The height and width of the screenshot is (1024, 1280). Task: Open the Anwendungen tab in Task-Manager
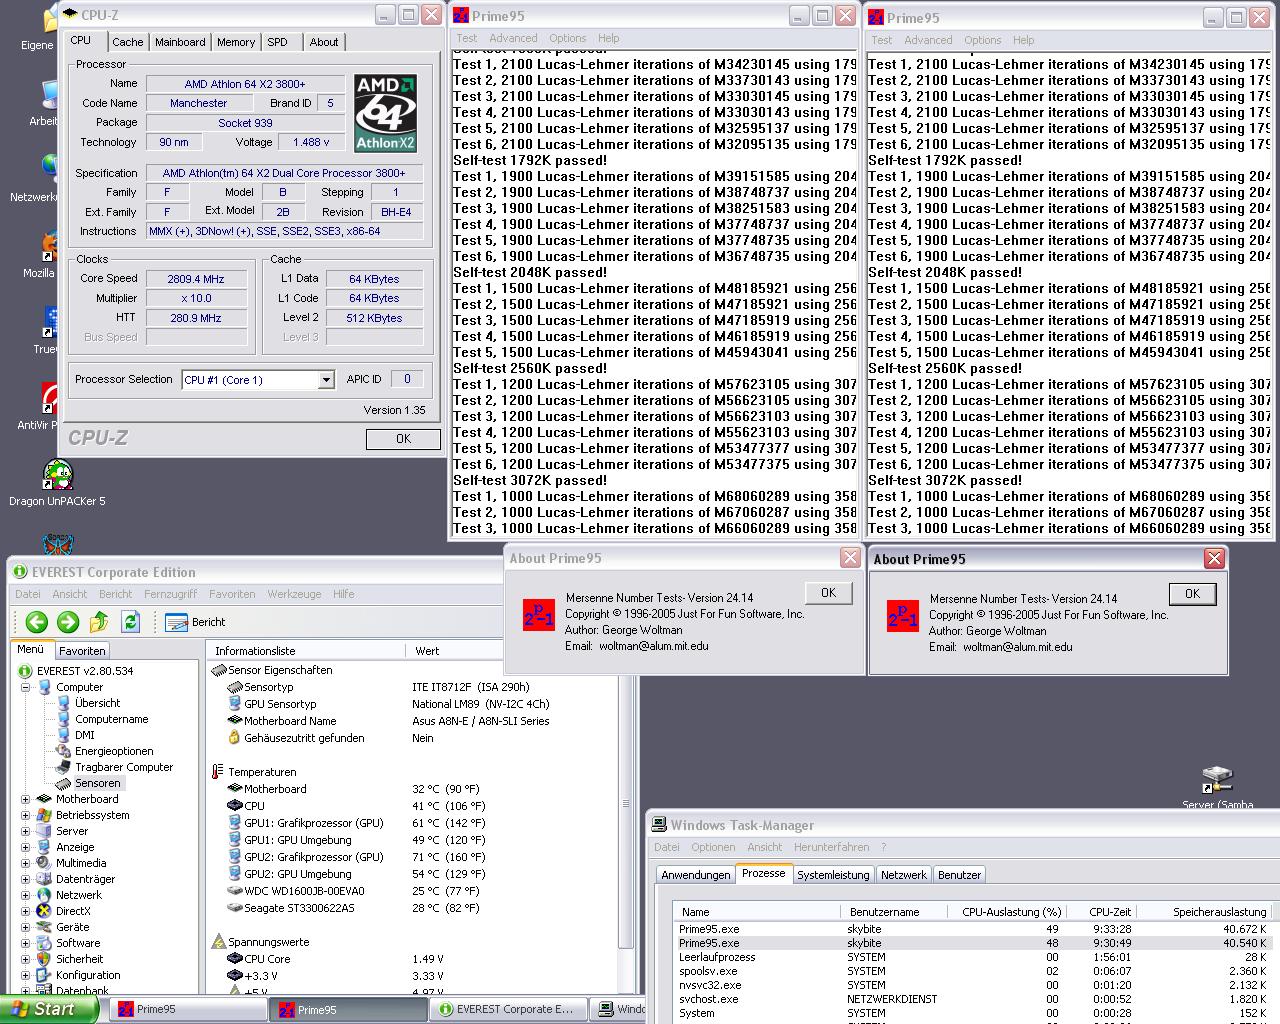pos(696,875)
